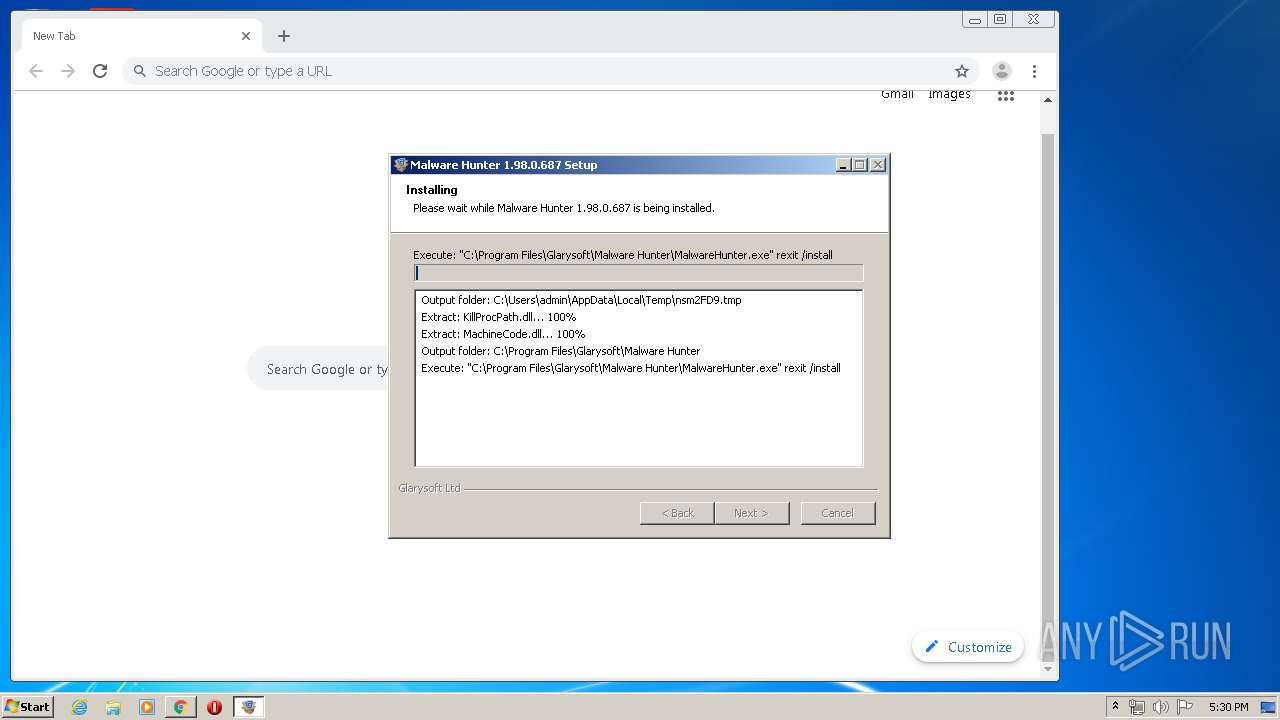Close the New Tab tab
This screenshot has height=720, width=1280.
(246, 36)
